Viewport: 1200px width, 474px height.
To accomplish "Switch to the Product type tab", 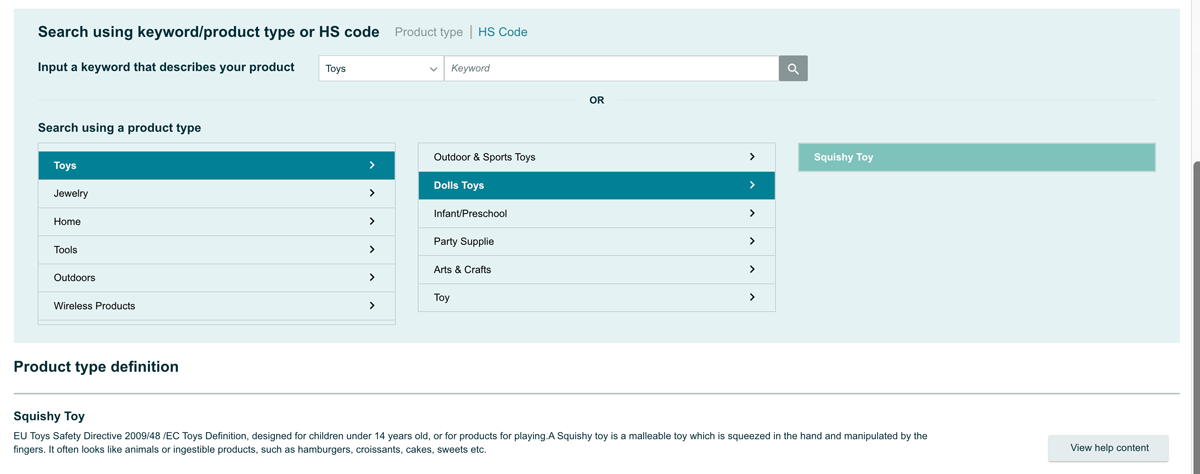I will click(428, 32).
